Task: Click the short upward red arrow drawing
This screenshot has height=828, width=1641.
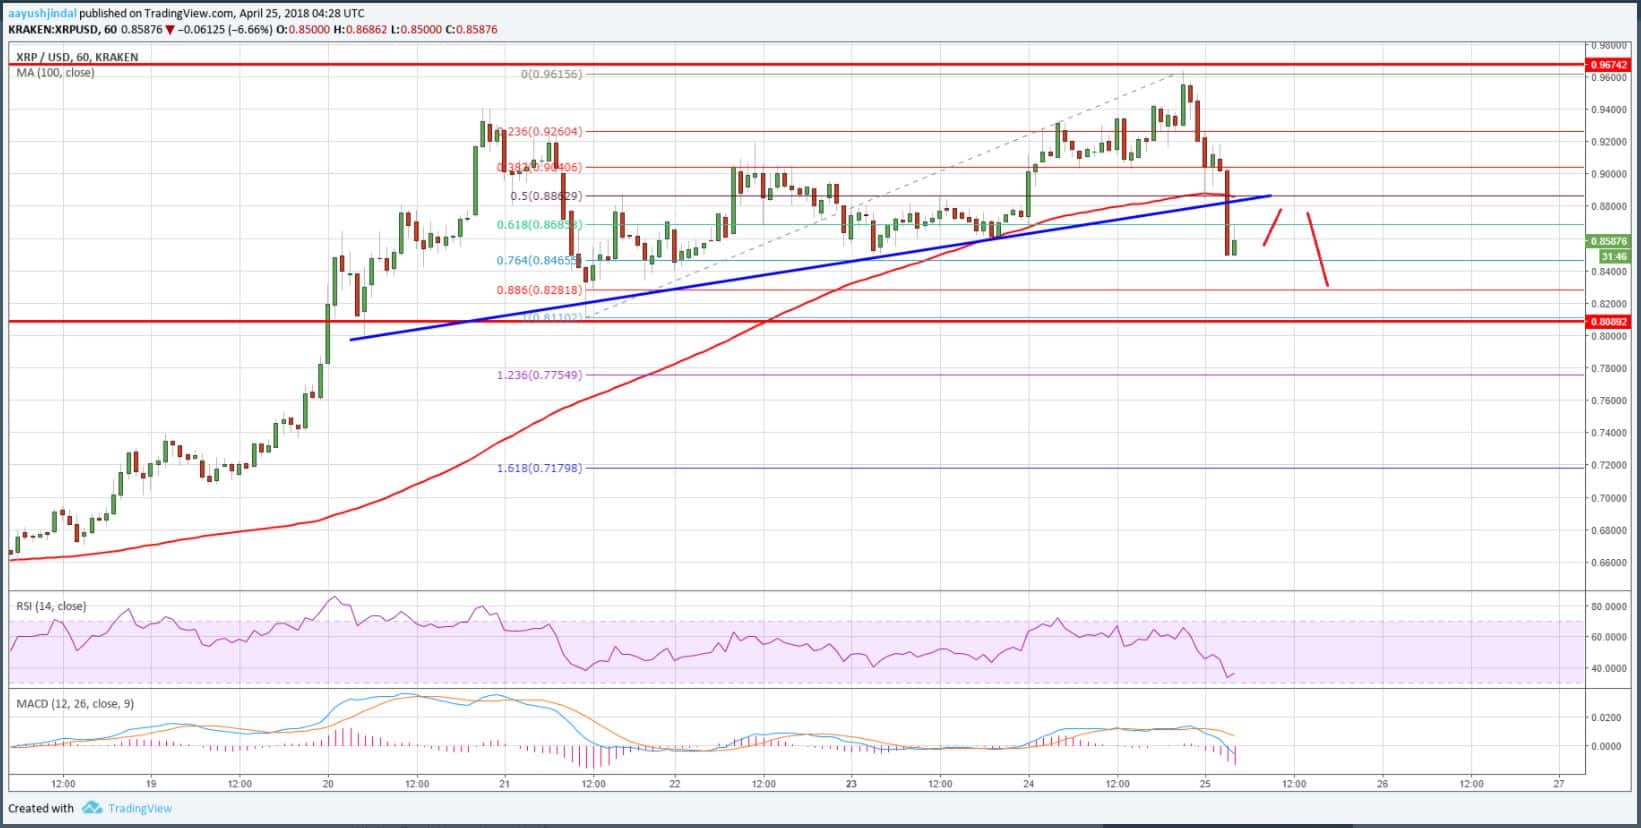Action: pyautogui.click(x=1273, y=227)
